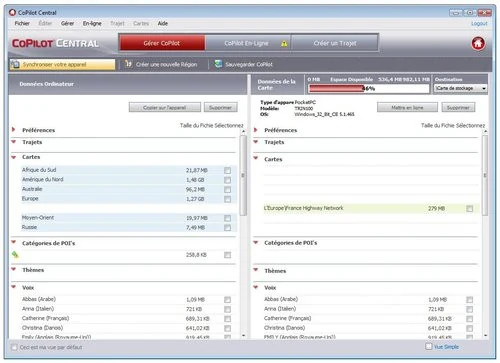Collapse left Thèmes section
Viewport: 500px width, 363px height.
click(x=14, y=269)
